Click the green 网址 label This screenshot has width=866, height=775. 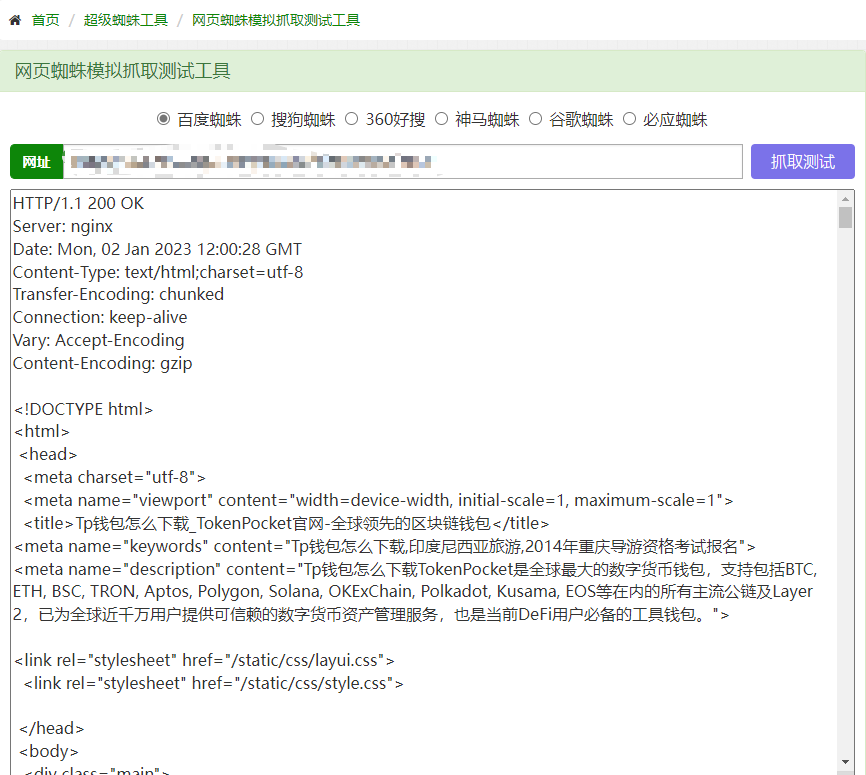36,161
